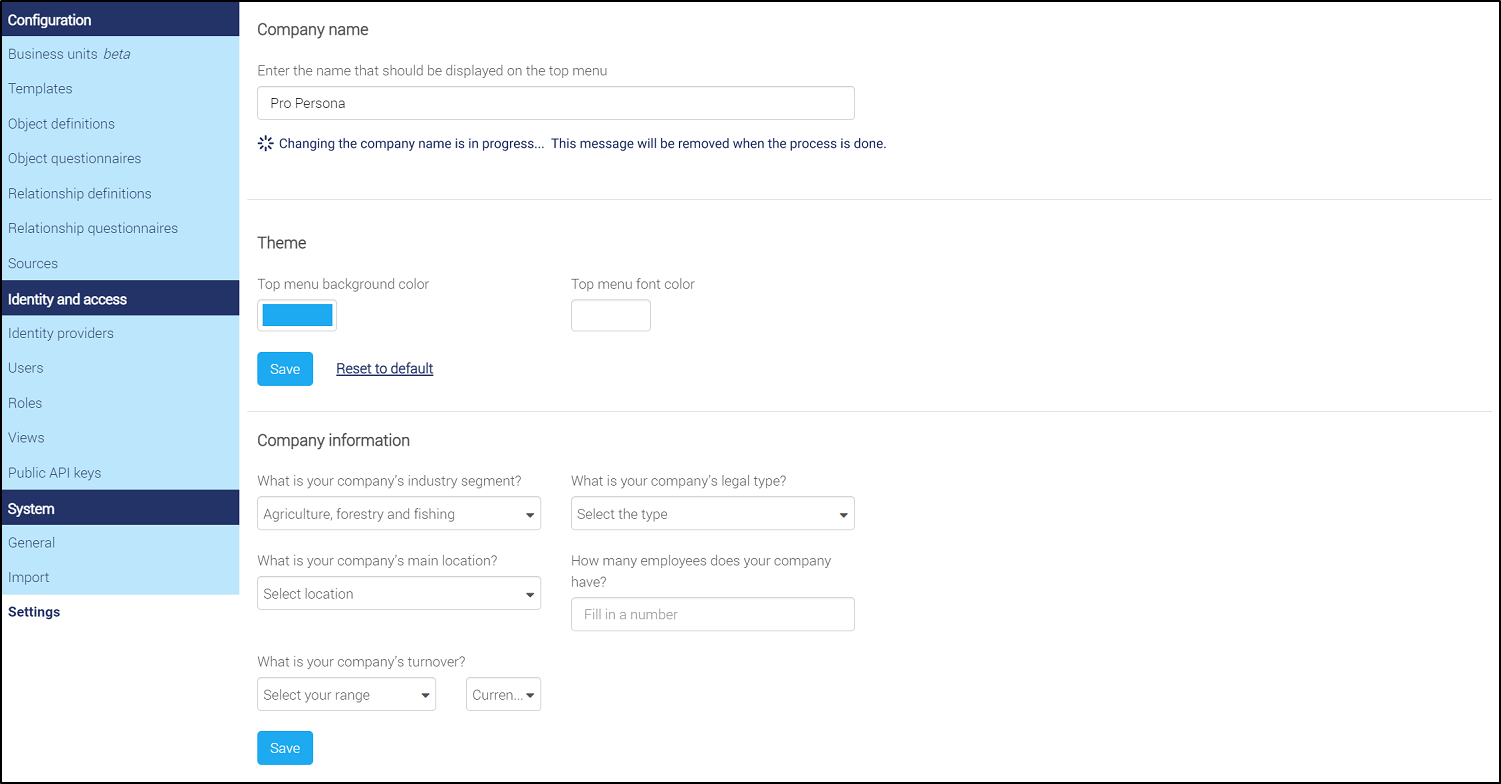Open industry segment dropdown
Screen dimensions: 1501x784
[399, 514]
